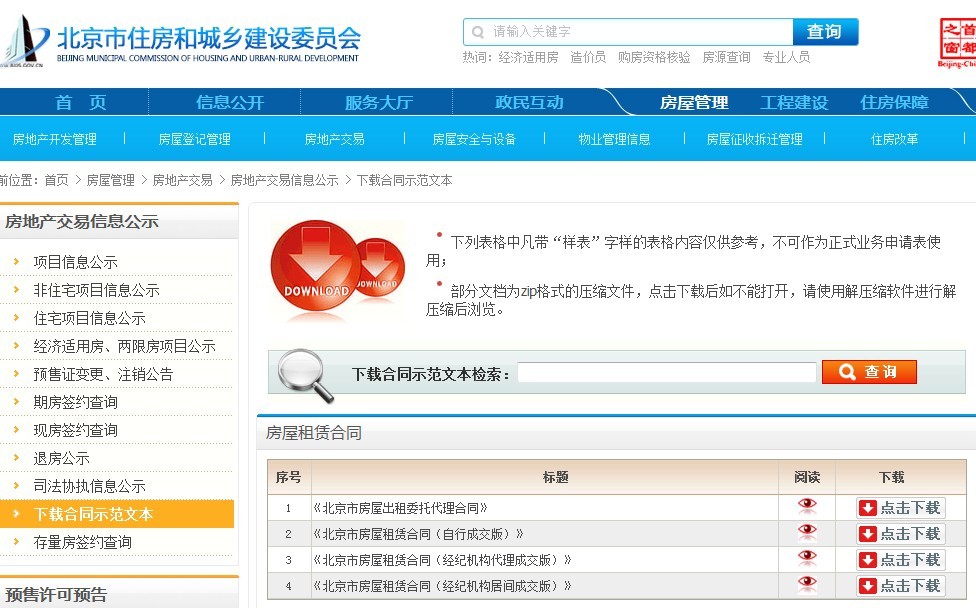Click the eye read icon for row 2
This screenshot has width=976, height=608.
tap(807, 532)
